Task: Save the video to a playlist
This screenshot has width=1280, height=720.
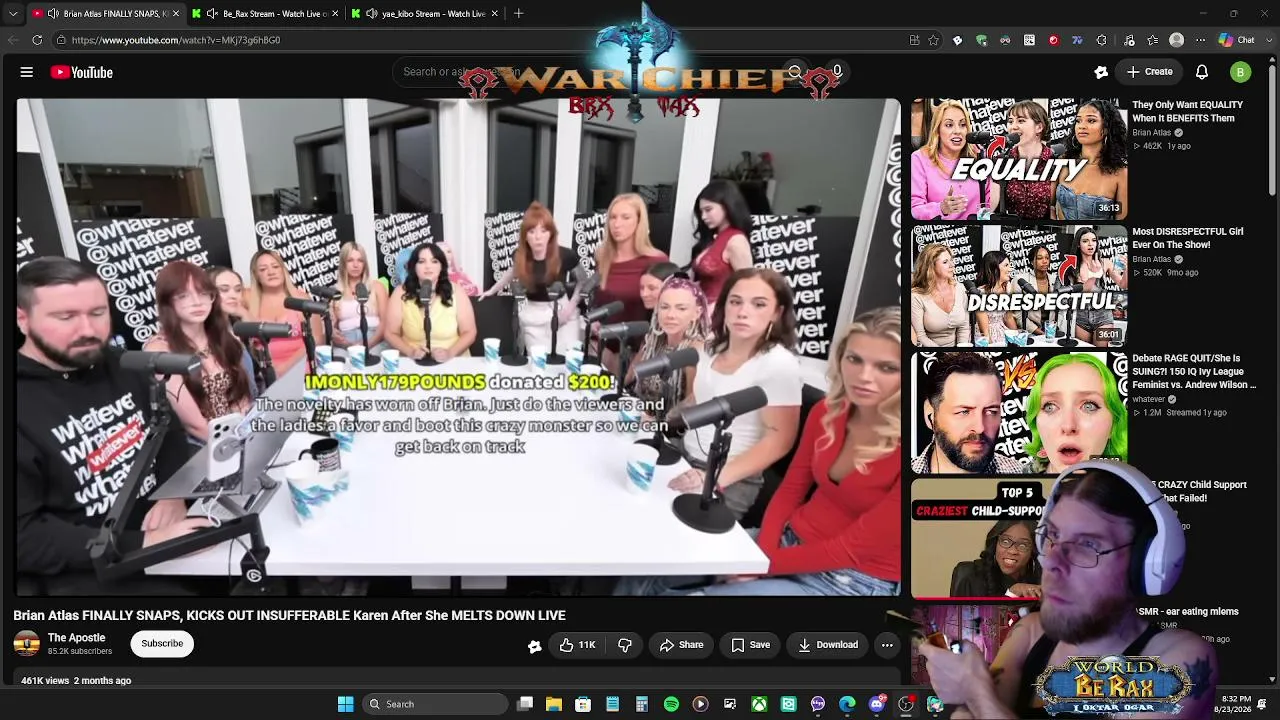Action: pos(750,645)
